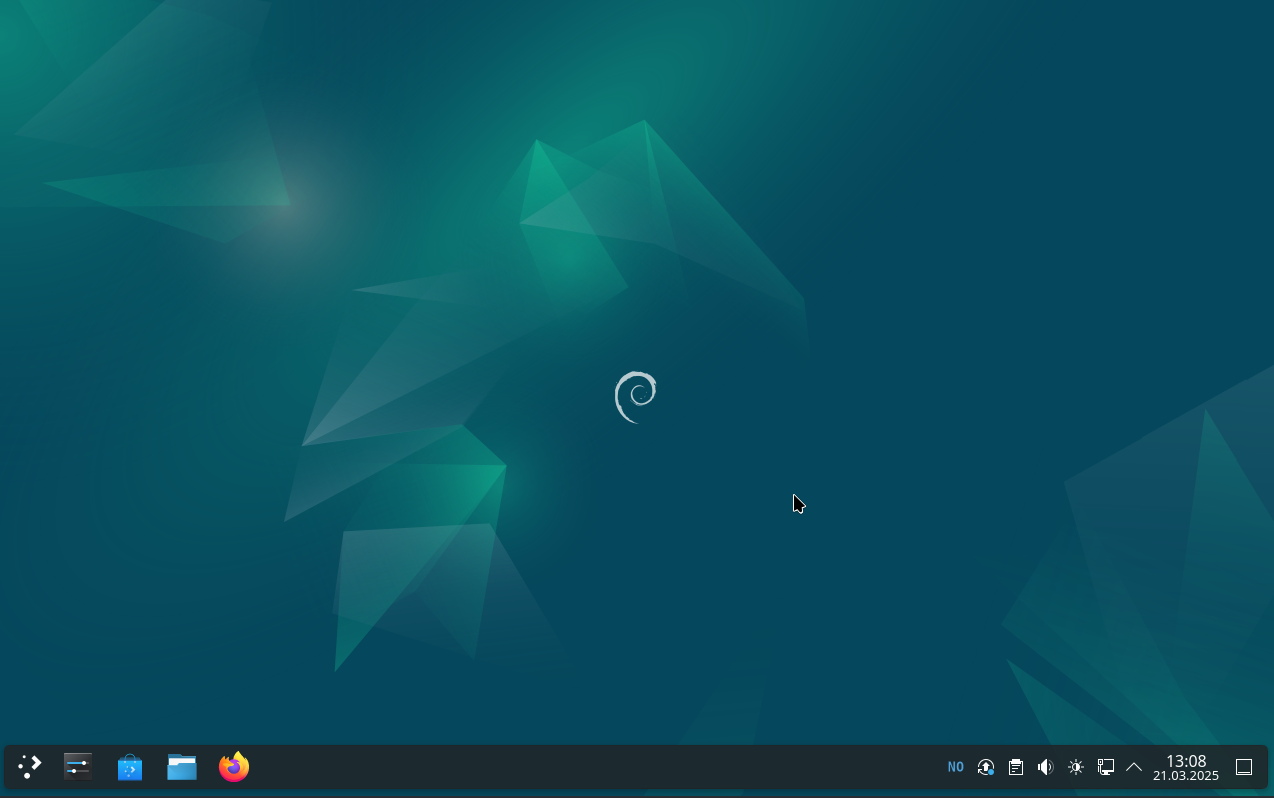Click empty panel space right of Firefox
Image resolution: width=1274 pixels, height=798 pixels.
[x=600, y=767]
